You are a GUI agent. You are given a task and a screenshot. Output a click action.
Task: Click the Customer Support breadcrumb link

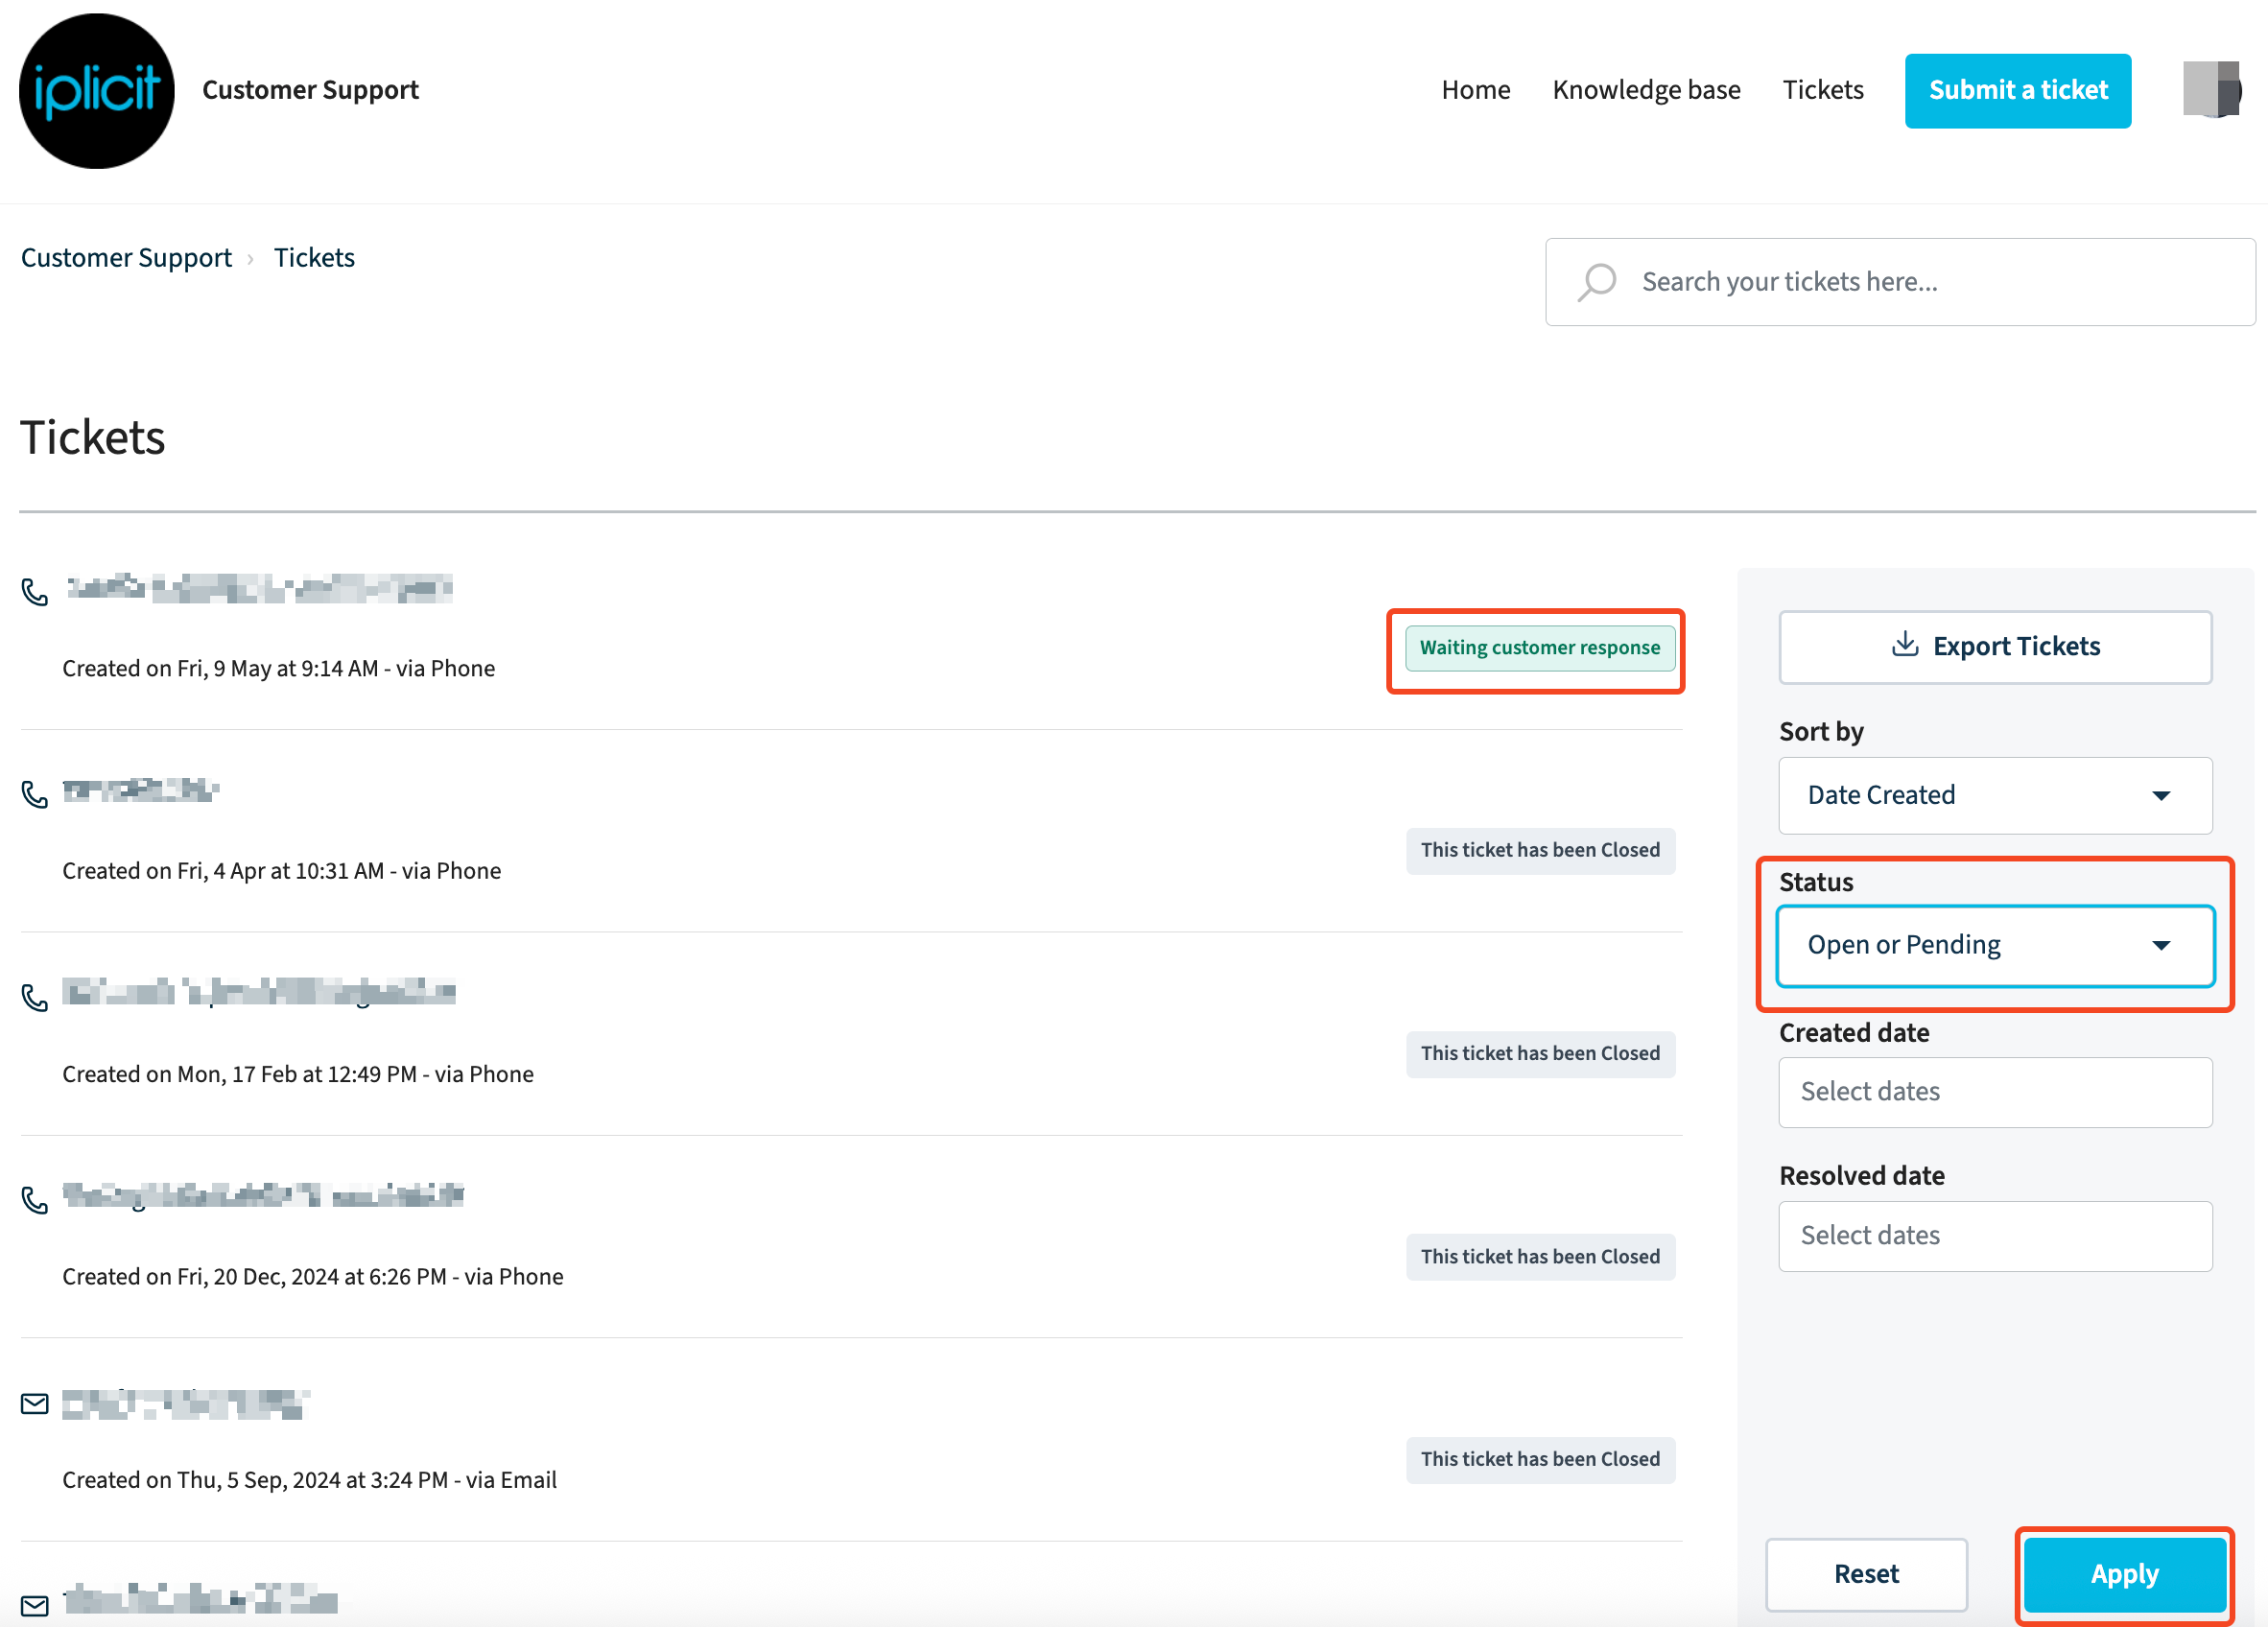click(126, 258)
